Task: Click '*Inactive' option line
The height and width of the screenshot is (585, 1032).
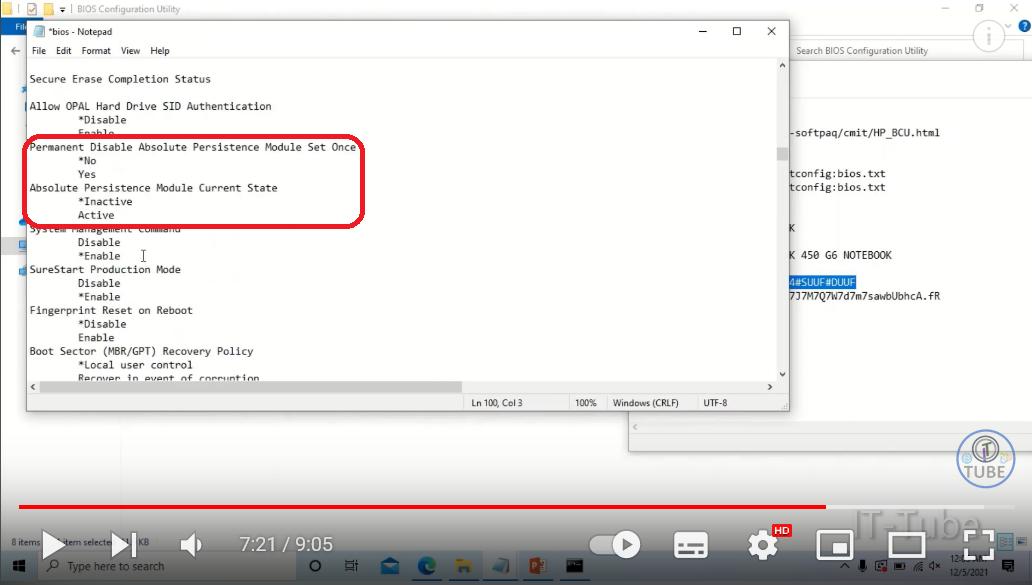Action: (105, 201)
